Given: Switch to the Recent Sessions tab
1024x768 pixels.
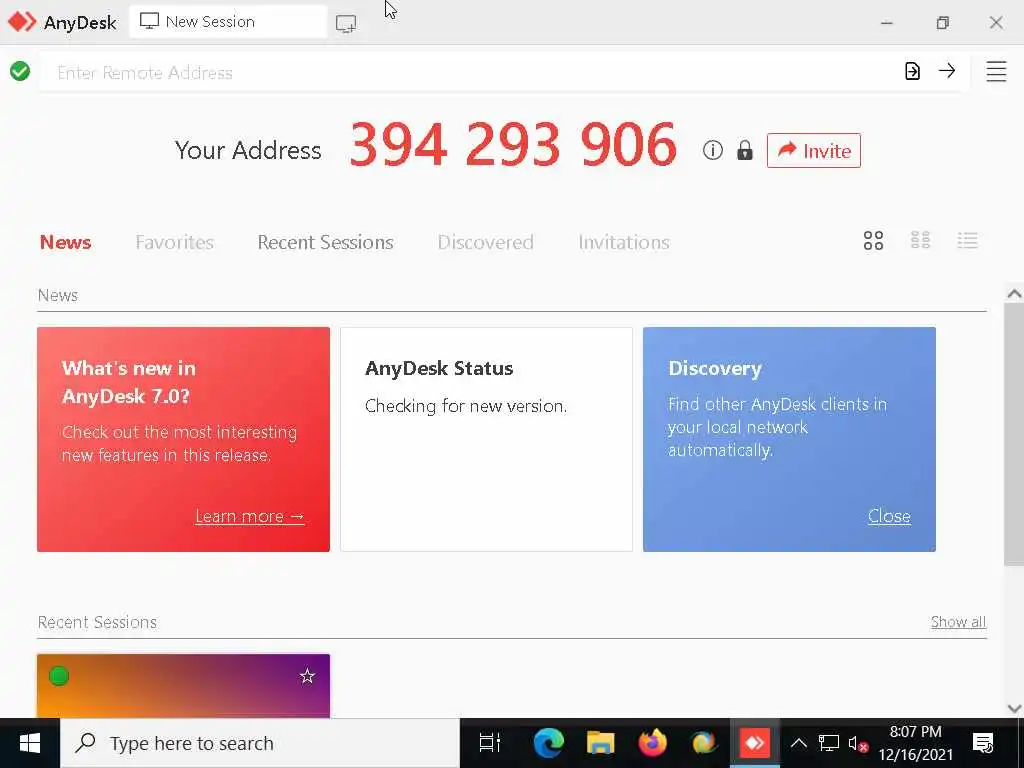Looking at the screenshot, I should (325, 242).
